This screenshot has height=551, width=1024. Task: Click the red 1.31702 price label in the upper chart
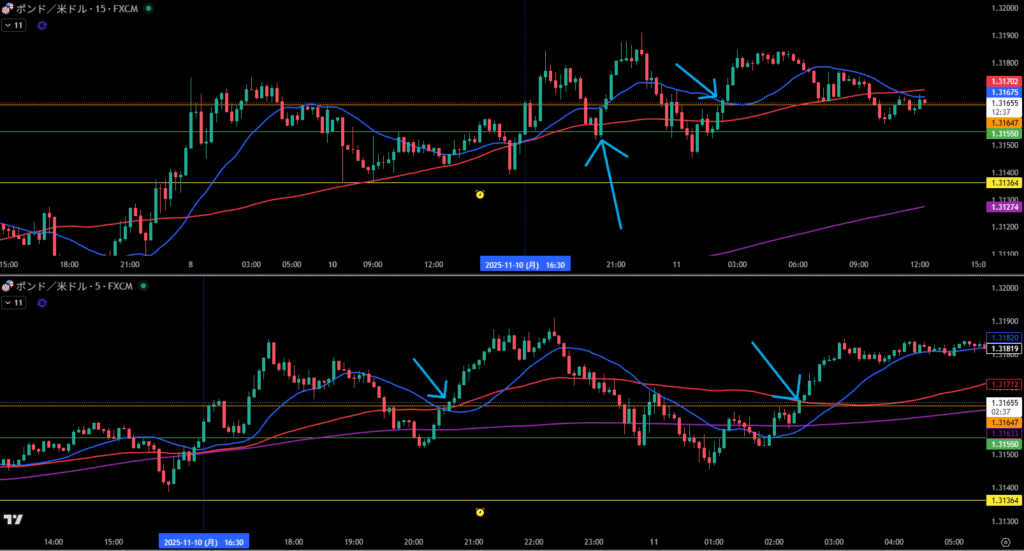pyautogui.click(x=1002, y=80)
